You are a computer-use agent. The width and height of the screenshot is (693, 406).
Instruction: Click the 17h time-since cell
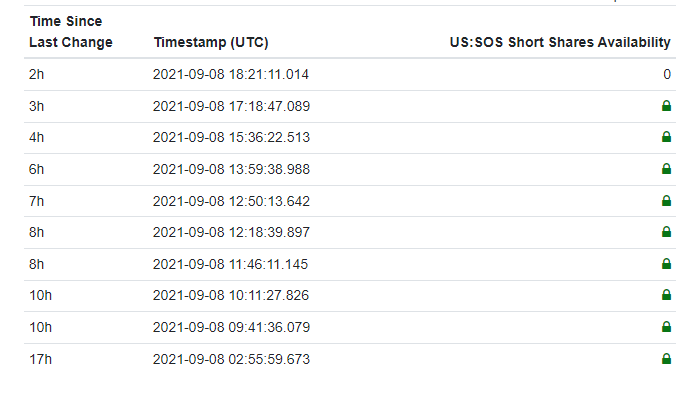[x=40, y=359]
